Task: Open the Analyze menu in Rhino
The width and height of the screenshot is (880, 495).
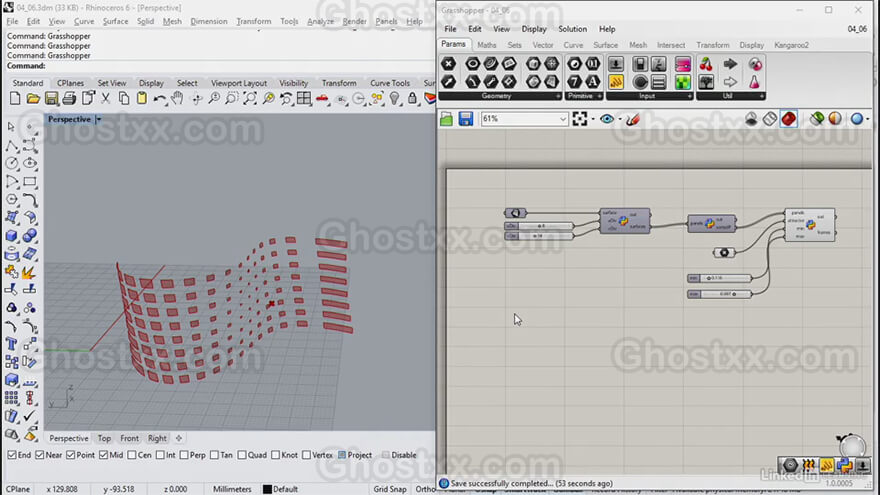Action: (x=320, y=21)
